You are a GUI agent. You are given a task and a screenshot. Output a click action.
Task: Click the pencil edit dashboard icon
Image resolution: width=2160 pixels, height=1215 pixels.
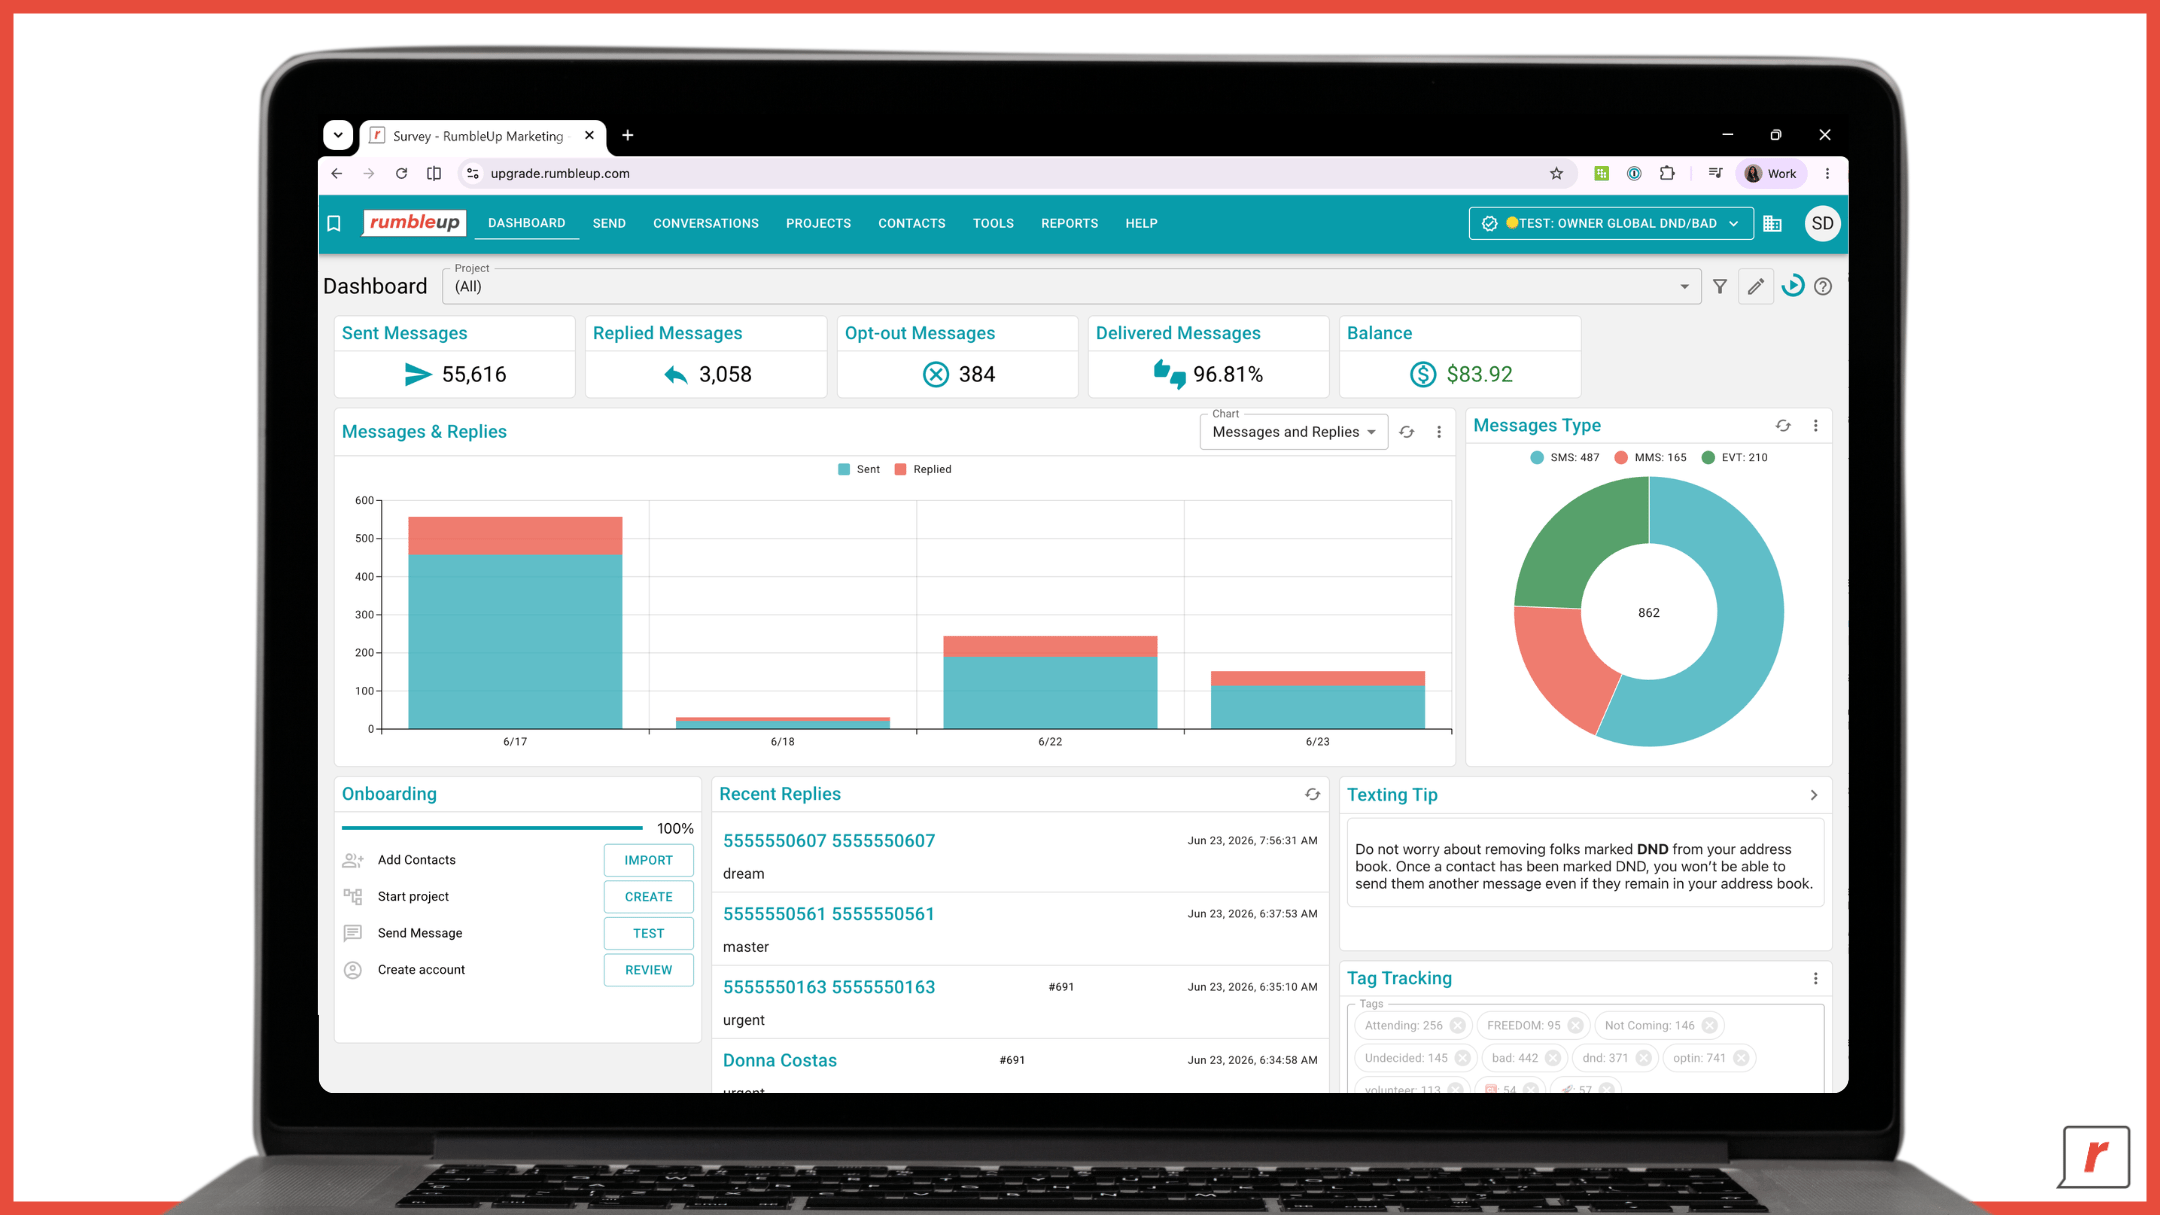pos(1756,287)
